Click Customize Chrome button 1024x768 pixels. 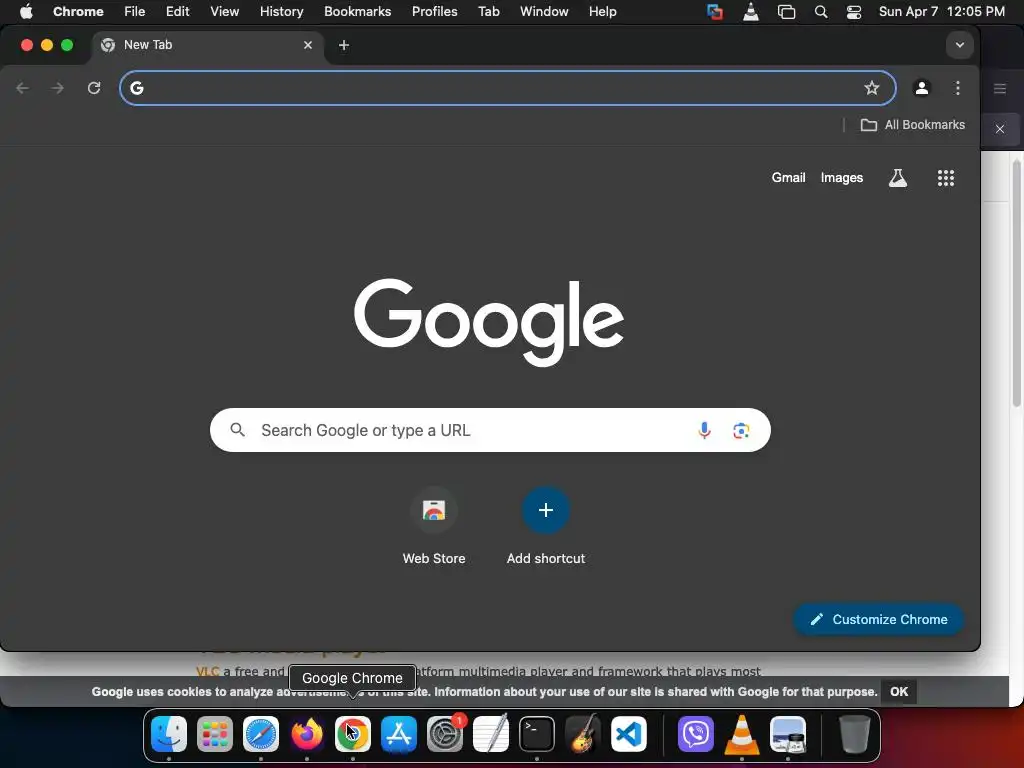point(878,619)
